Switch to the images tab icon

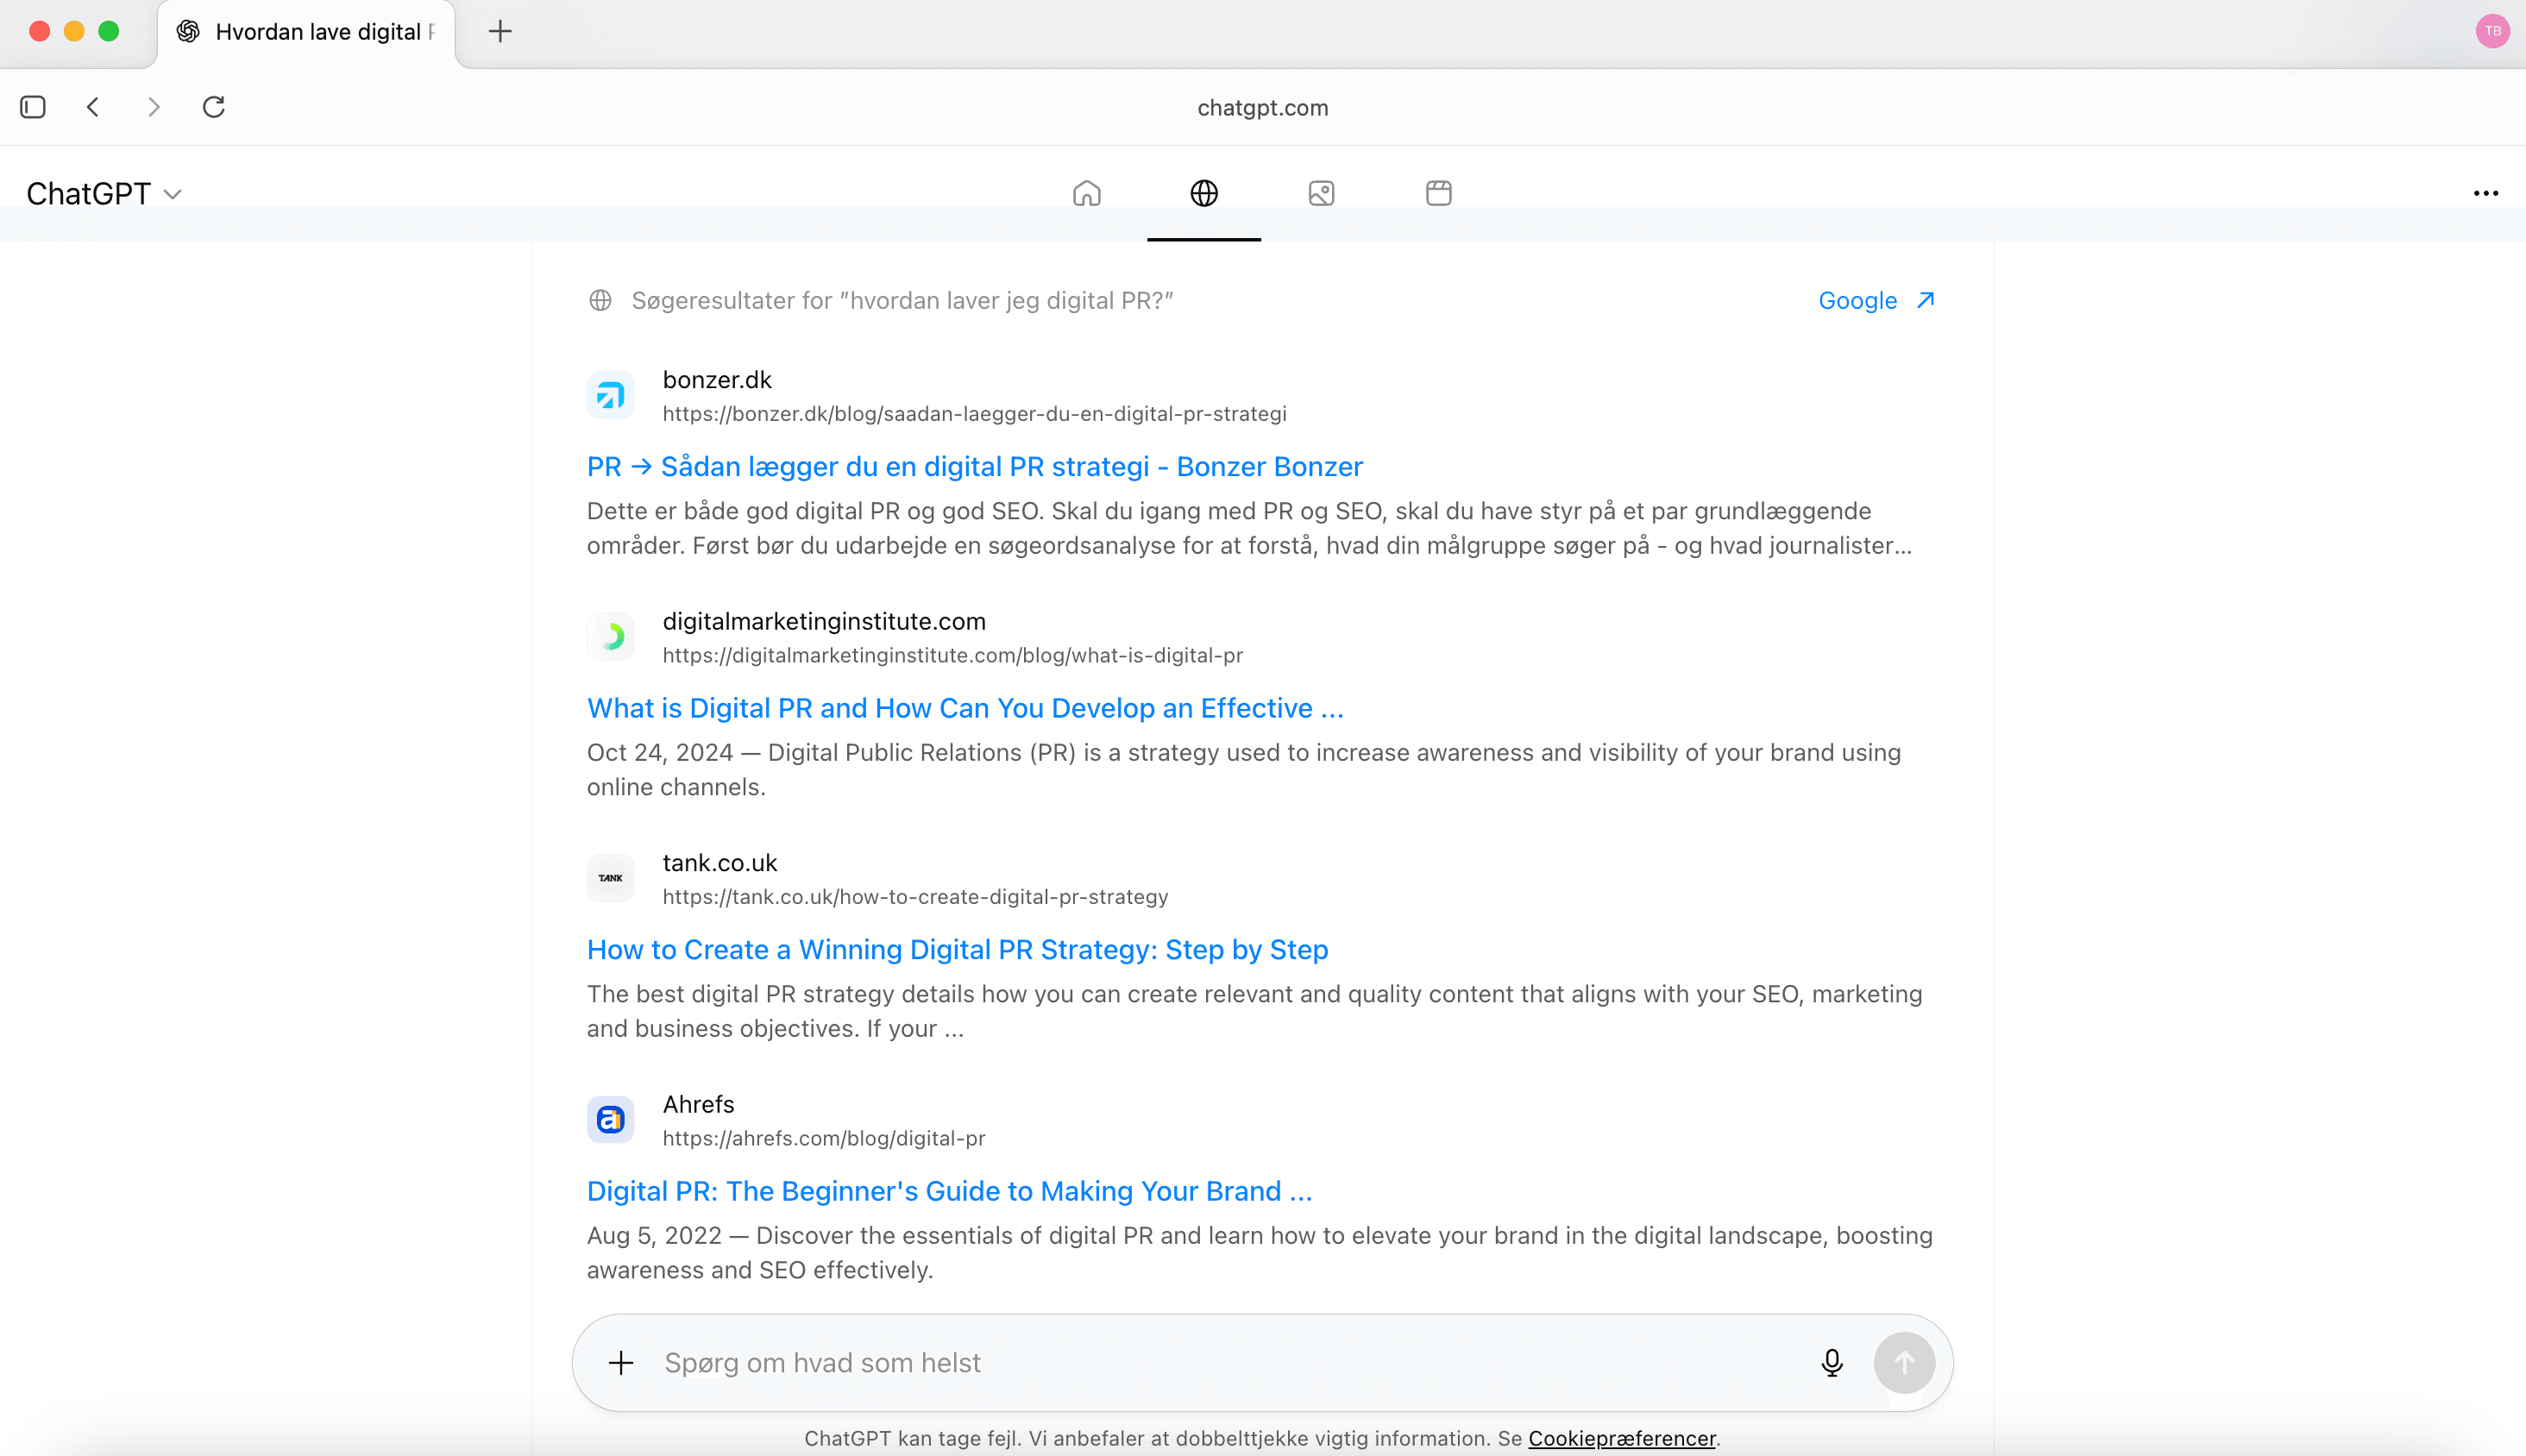click(1321, 193)
